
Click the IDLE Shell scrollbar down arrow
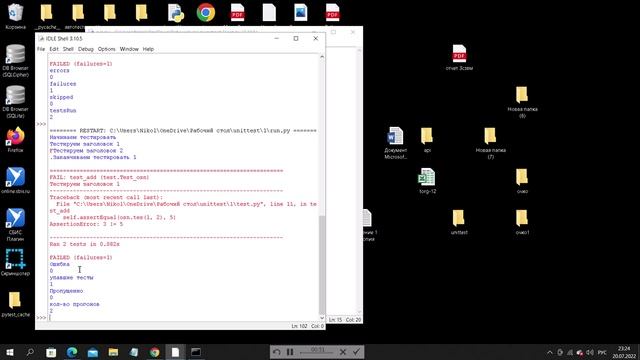point(322,317)
